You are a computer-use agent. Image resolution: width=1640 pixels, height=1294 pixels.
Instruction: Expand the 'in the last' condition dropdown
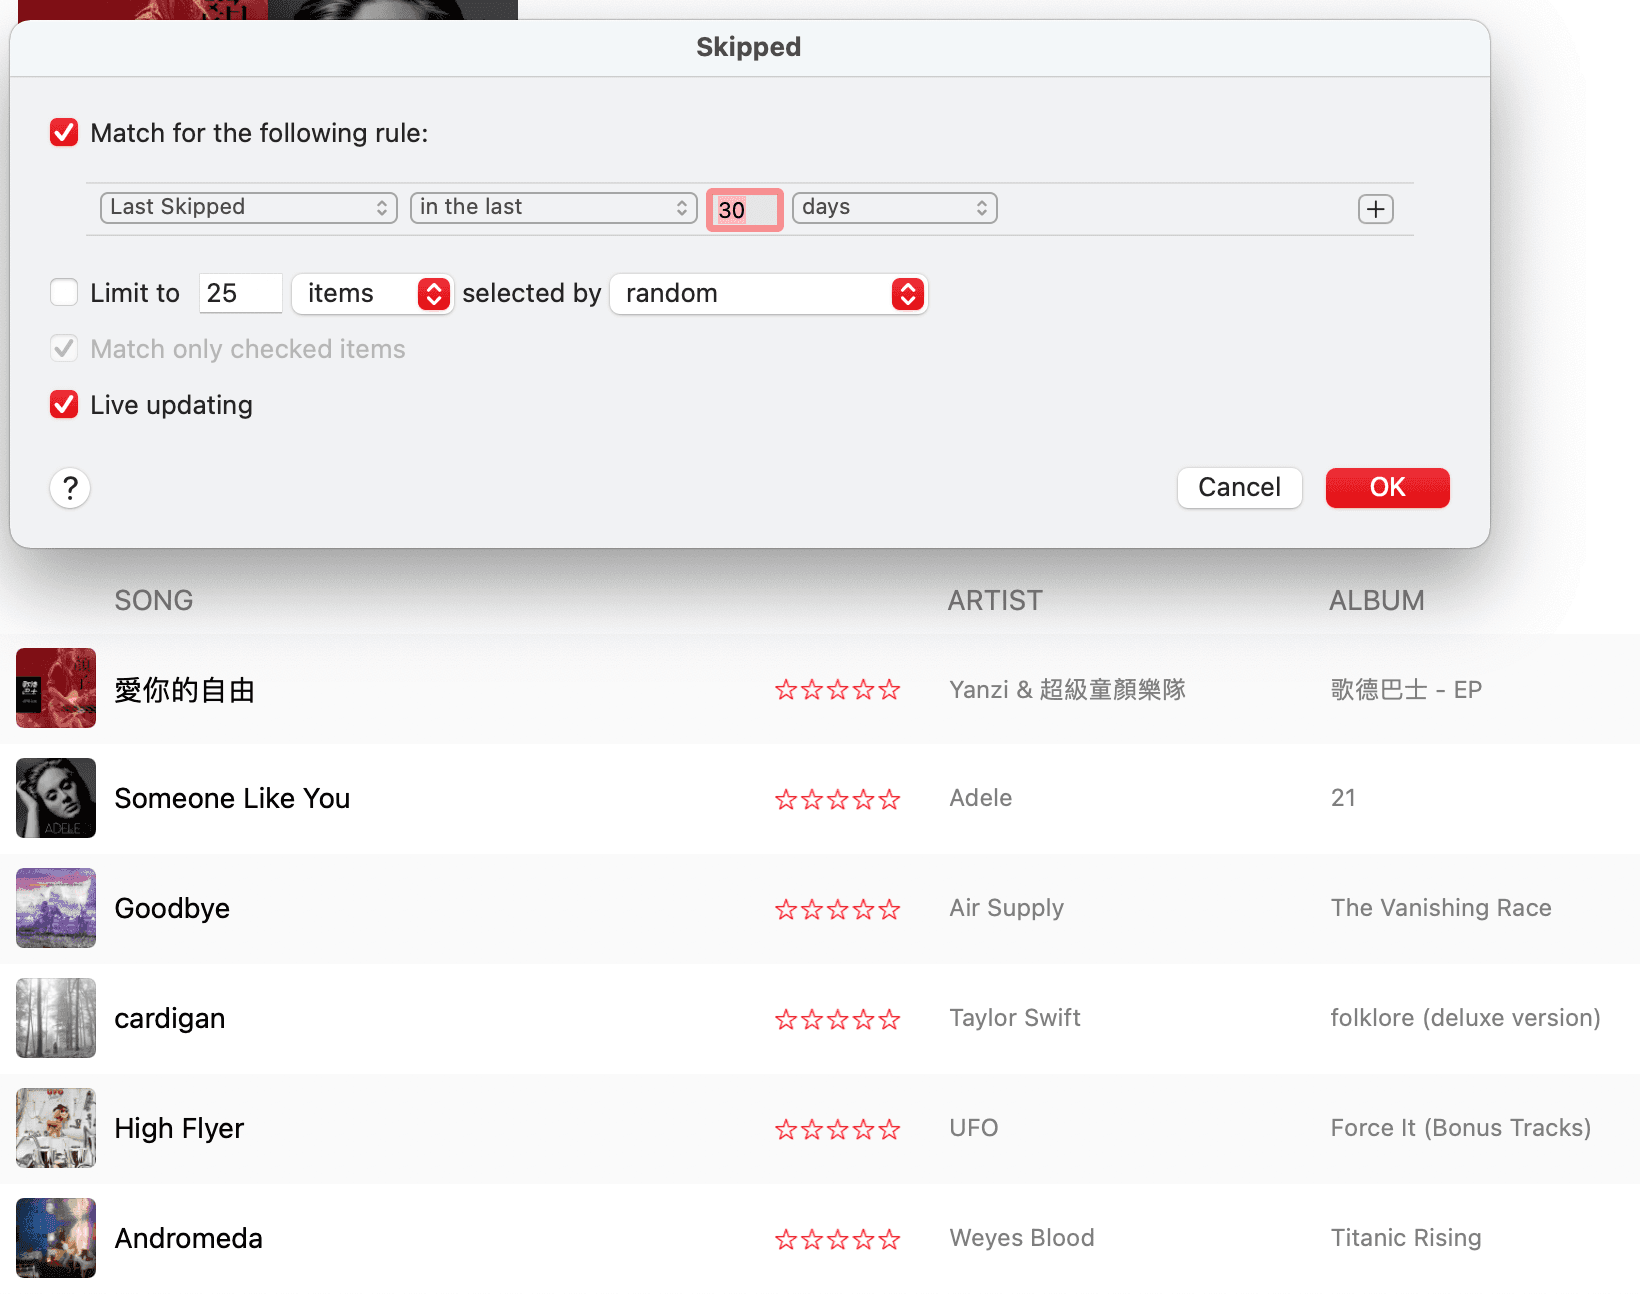(553, 207)
